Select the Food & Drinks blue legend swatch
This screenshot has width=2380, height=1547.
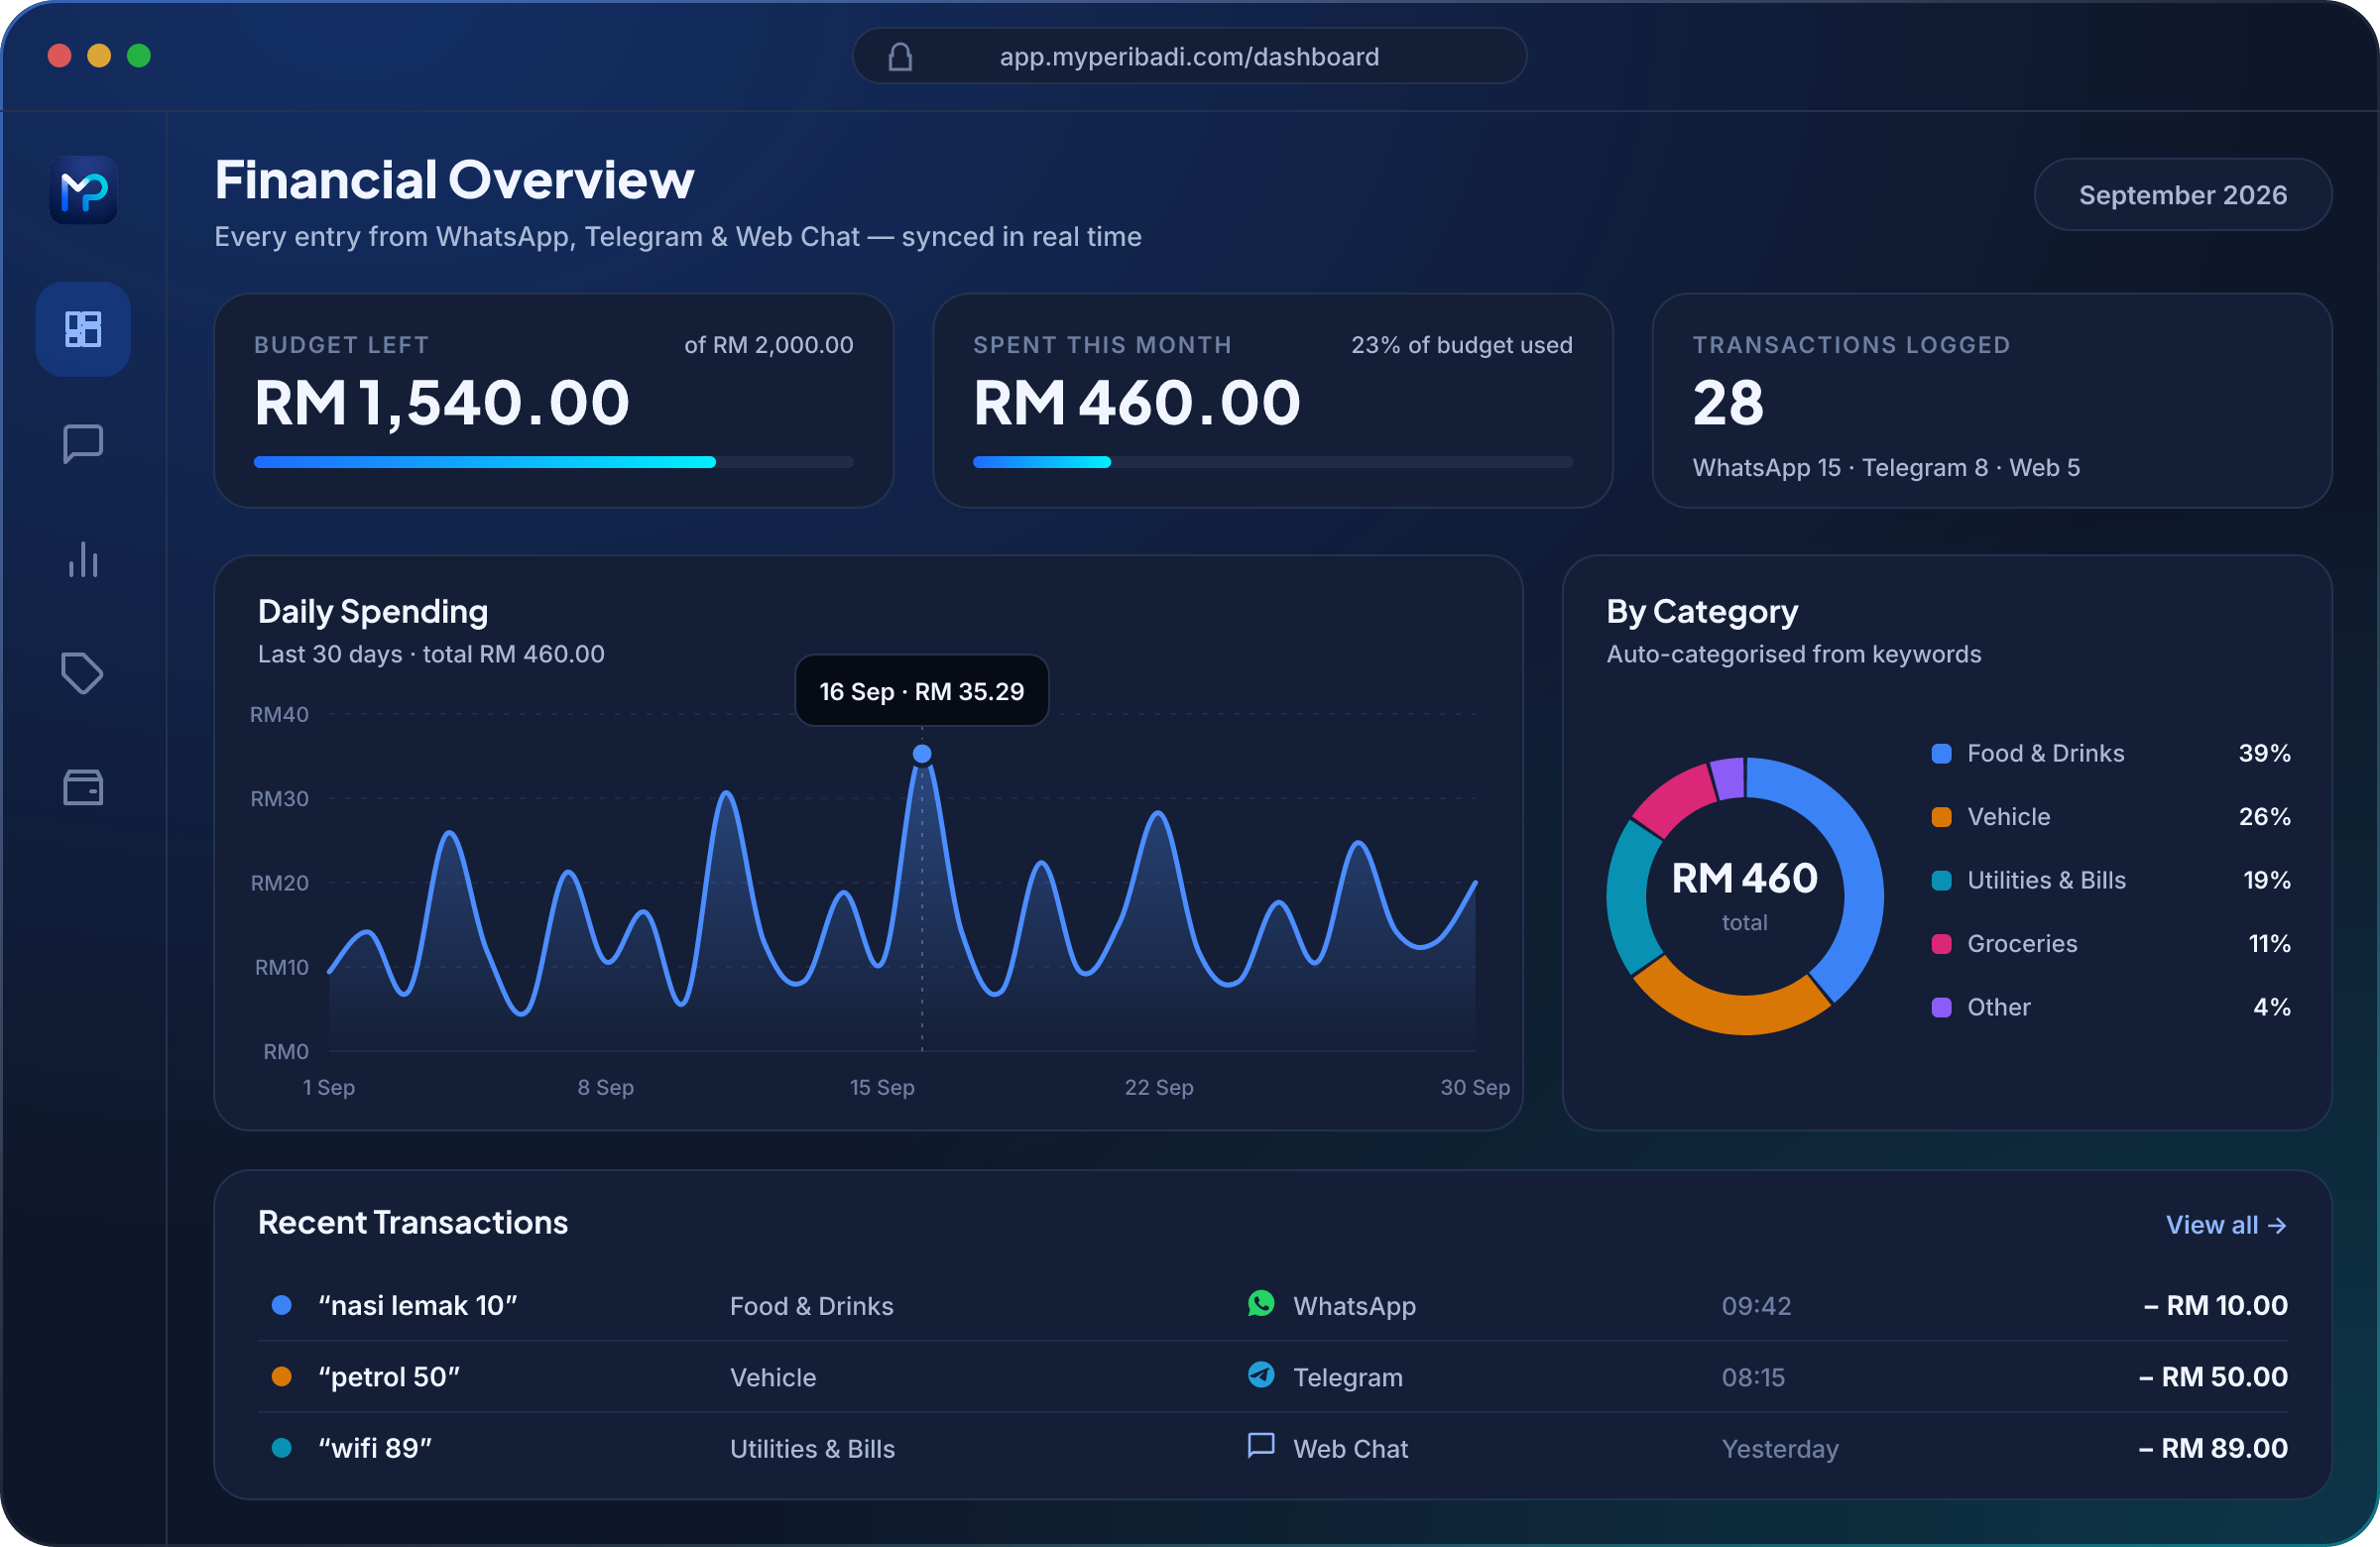click(1941, 754)
